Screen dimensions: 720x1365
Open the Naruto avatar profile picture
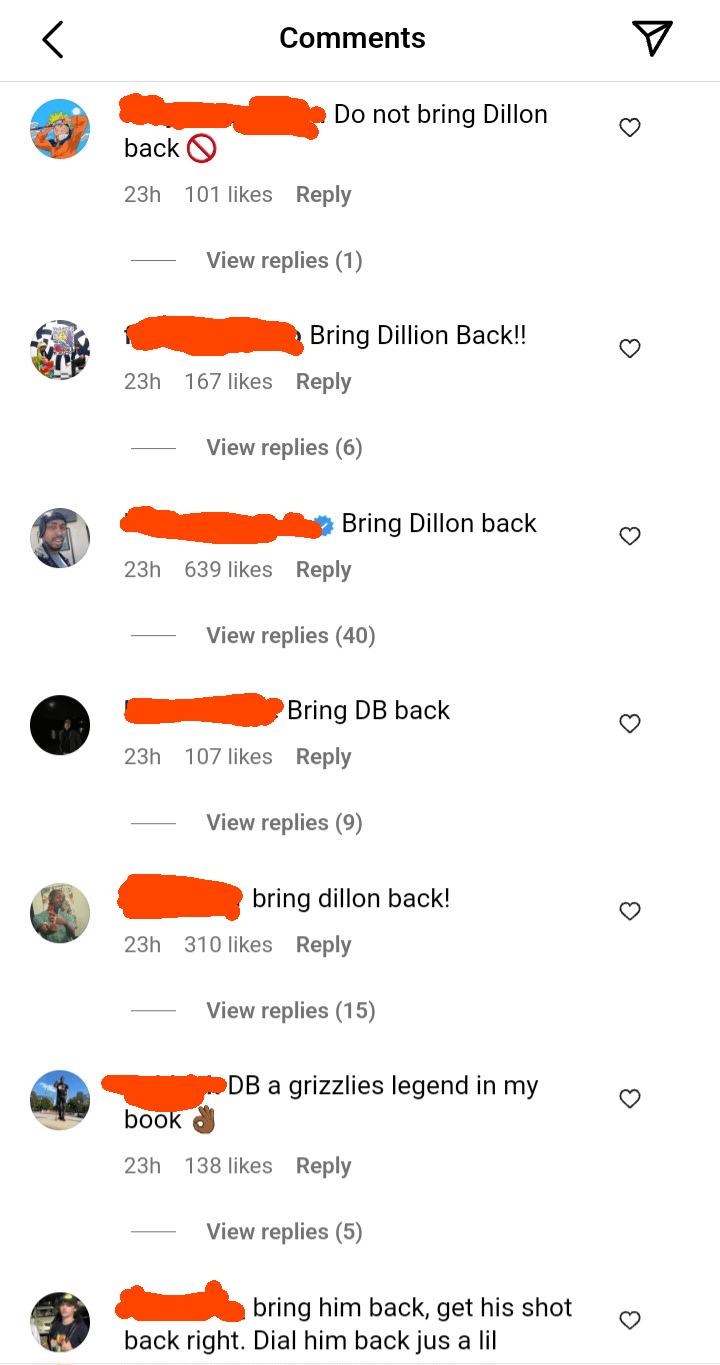60,129
